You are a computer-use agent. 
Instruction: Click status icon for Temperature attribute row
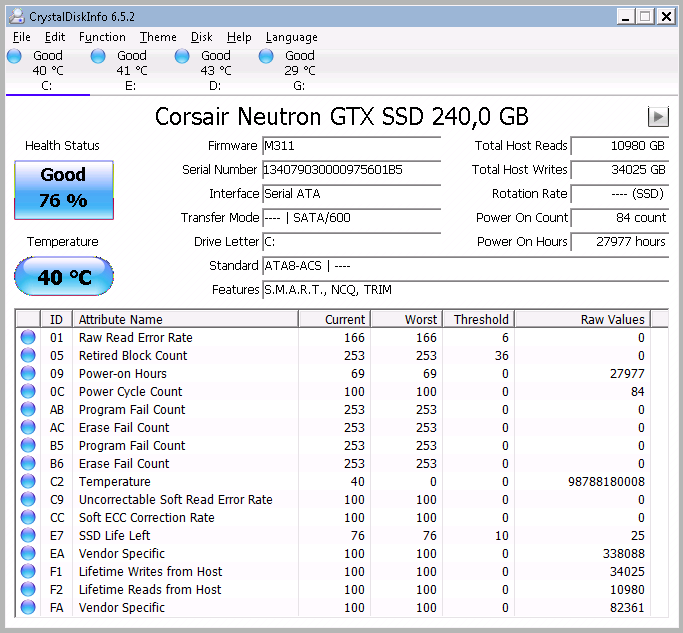pyautogui.click(x=28, y=481)
